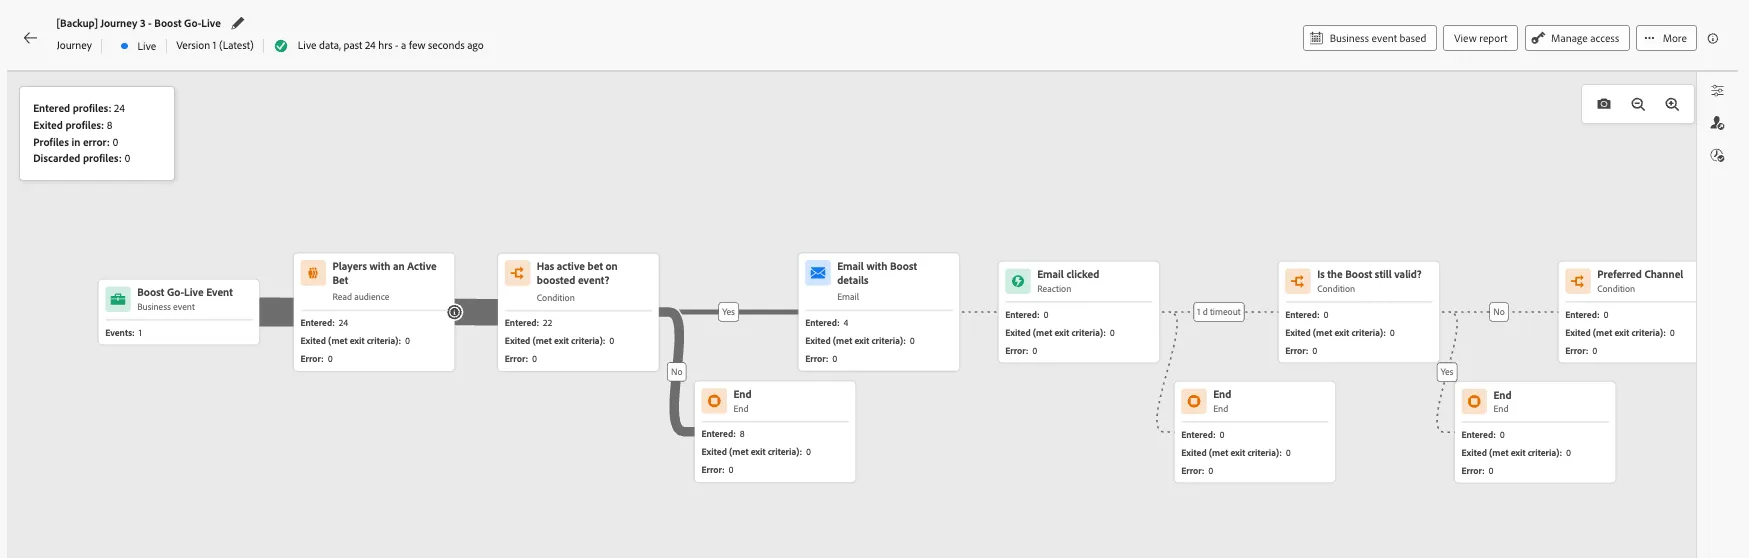
Task: Open Manage access
Action: (1576, 38)
